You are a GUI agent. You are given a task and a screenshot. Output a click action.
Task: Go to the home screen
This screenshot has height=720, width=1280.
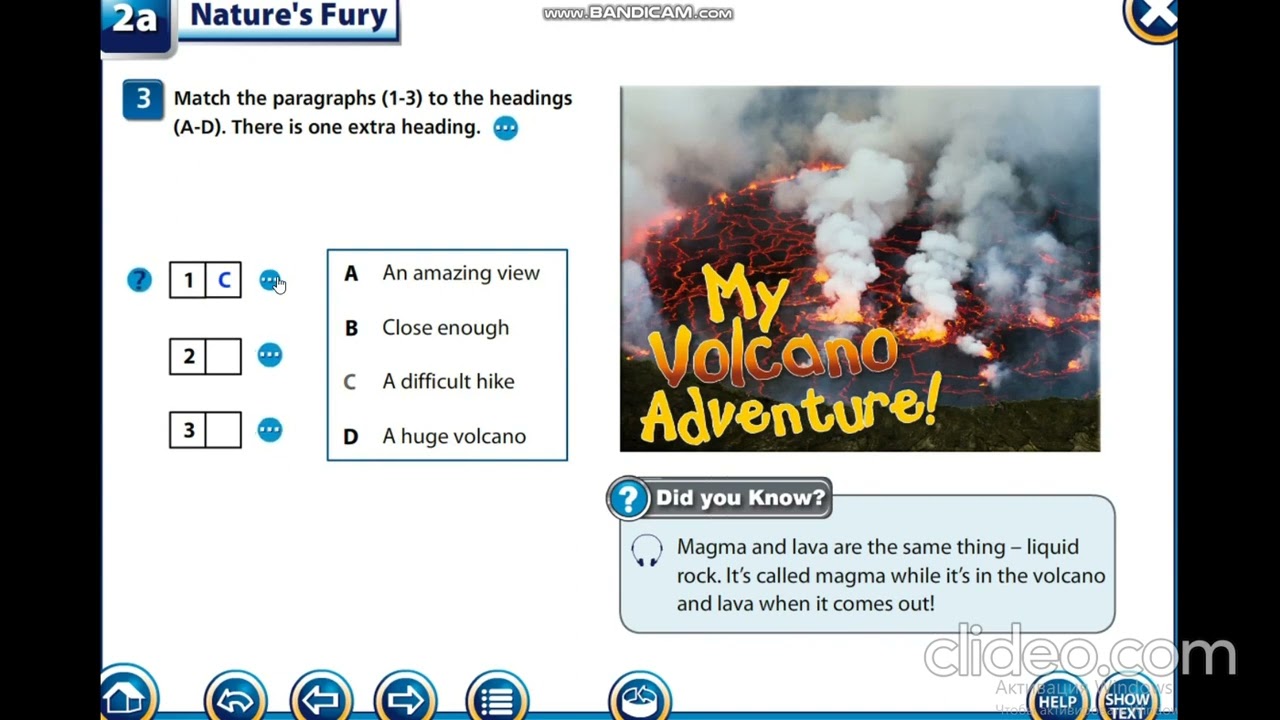coord(128,693)
